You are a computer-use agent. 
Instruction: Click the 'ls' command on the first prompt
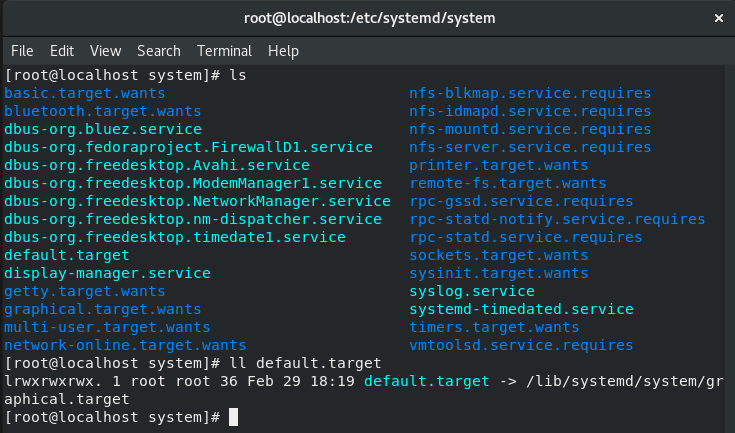pos(238,75)
